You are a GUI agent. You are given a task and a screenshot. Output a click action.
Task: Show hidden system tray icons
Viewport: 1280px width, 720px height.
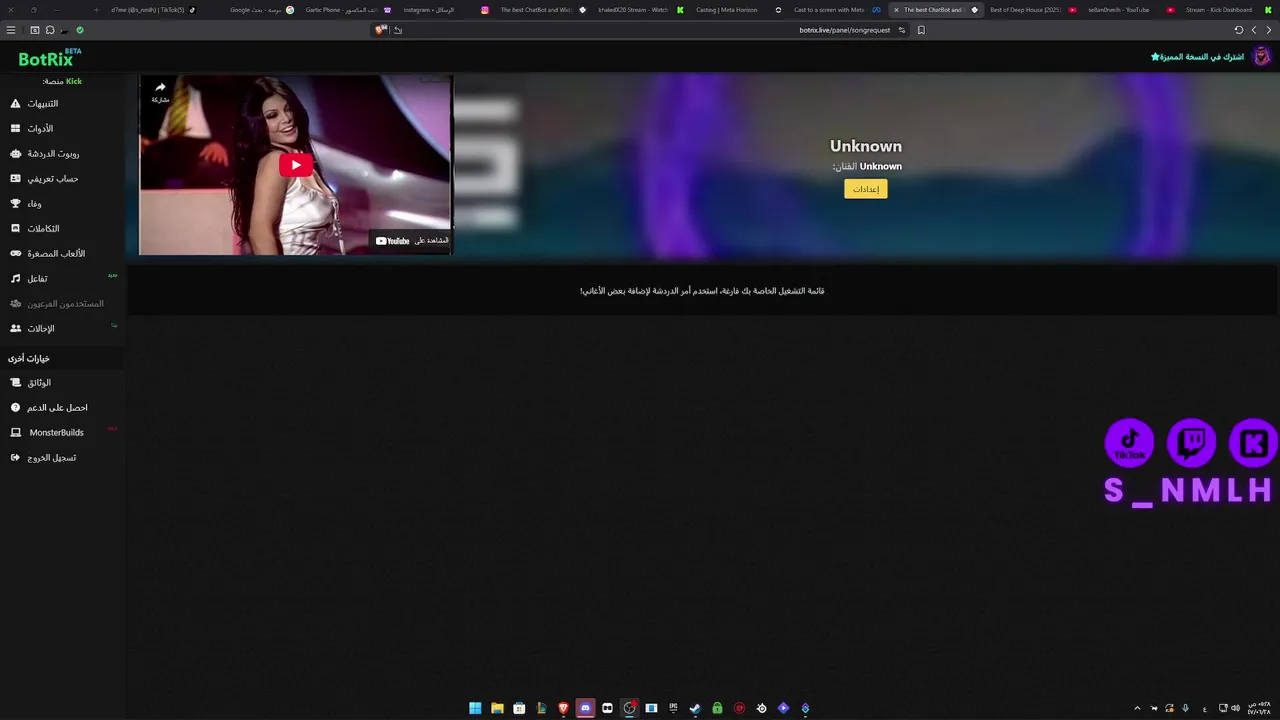[x=1137, y=708]
